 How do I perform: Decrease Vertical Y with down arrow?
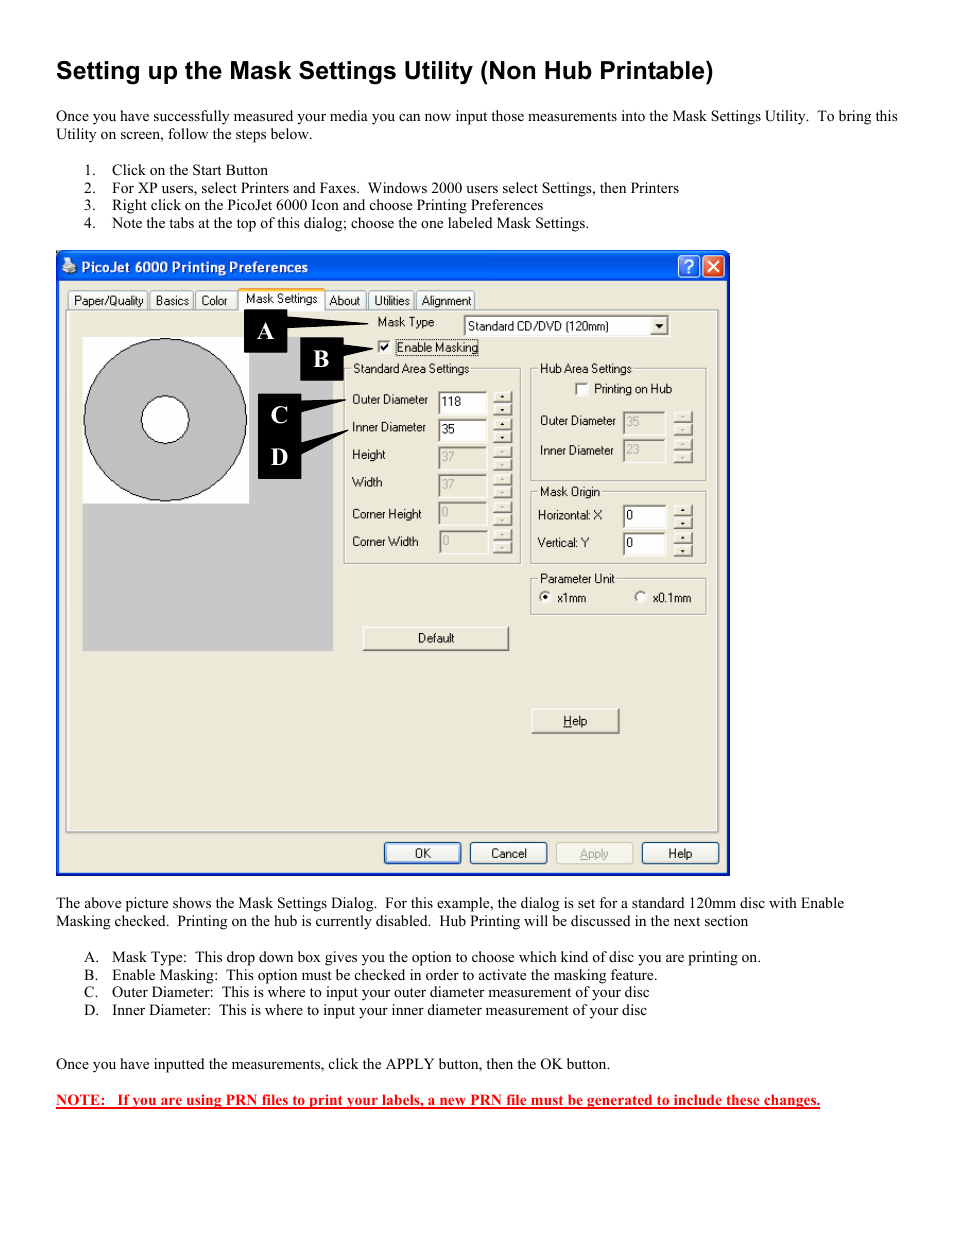point(683,549)
